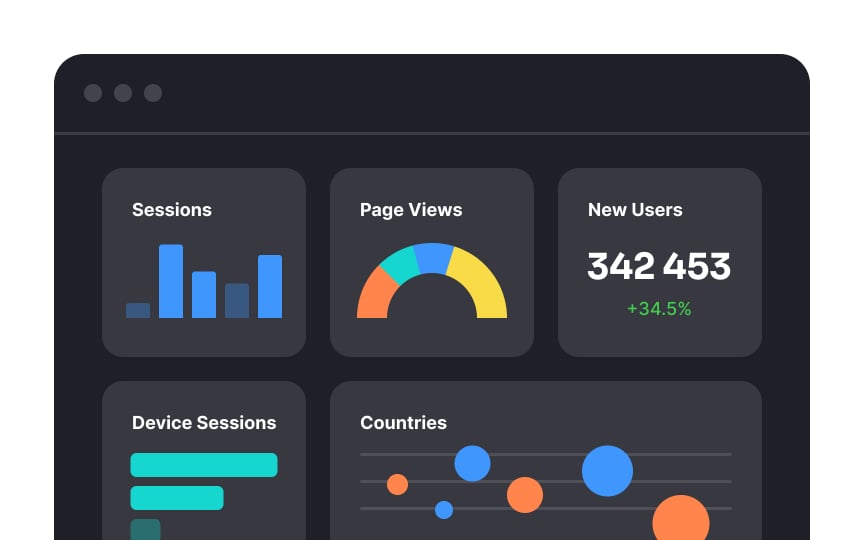Click the largest orange bubble in Countries
Screen dimensions: 864x540
pyautogui.click(x=681, y=518)
